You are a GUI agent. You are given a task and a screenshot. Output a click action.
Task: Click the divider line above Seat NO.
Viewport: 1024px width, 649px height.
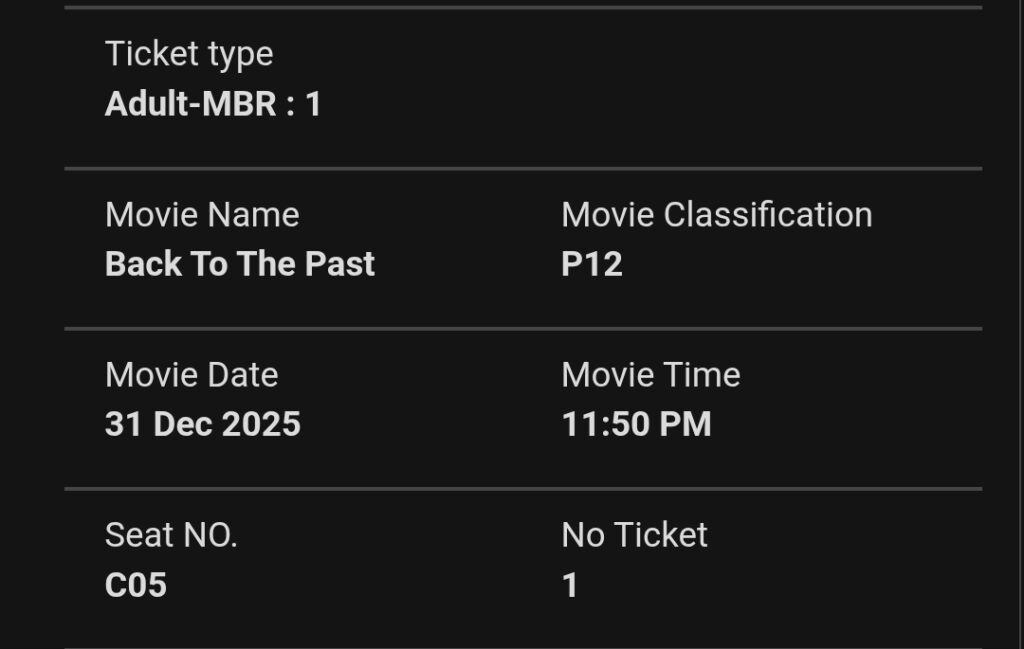tap(523, 489)
